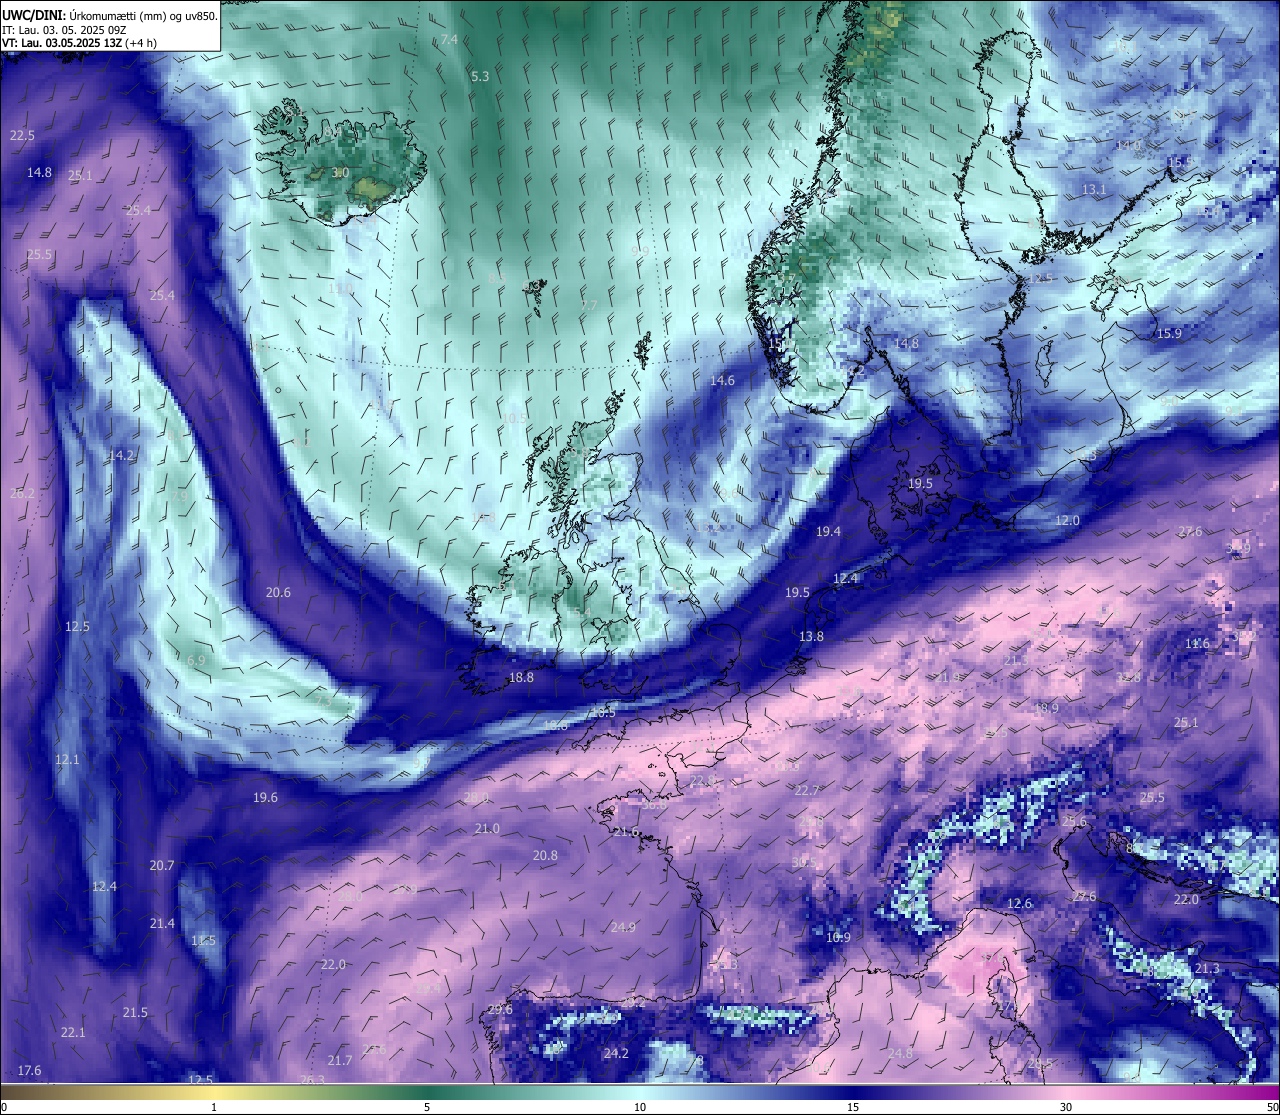The height and width of the screenshot is (1115, 1280).
Task: Click the 24.2 value label
Action: pyautogui.click(x=616, y=1054)
